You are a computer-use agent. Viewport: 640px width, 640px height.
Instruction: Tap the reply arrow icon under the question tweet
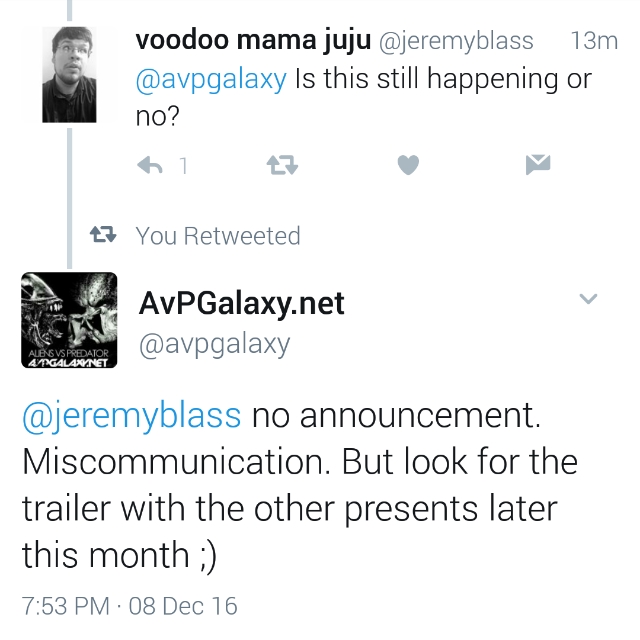[149, 165]
